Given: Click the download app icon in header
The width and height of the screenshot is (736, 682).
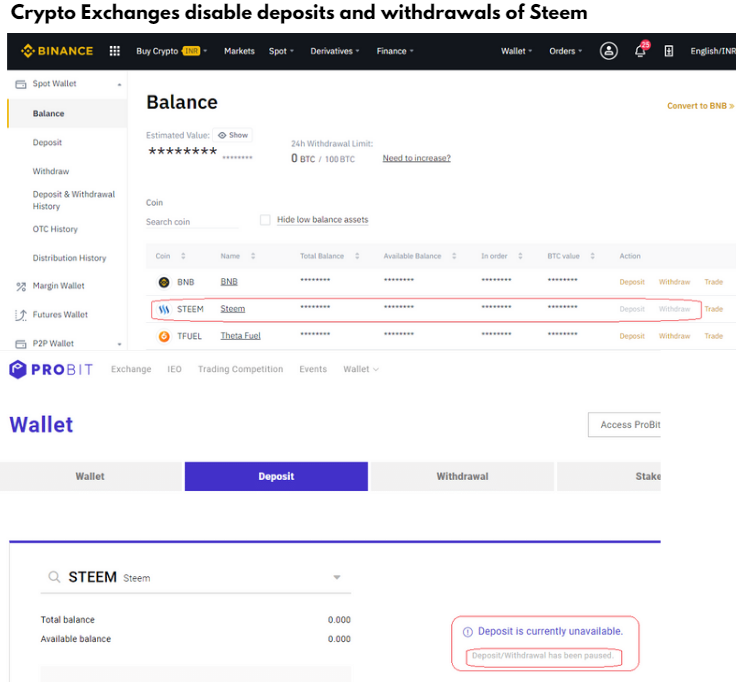Looking at the screenshot, I should [x=669, y=51].
